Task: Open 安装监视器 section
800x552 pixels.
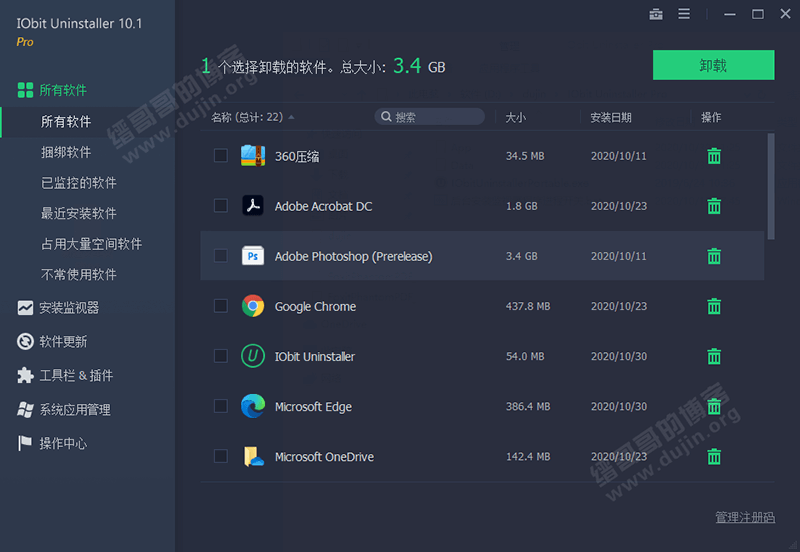Action: [58, 308]
